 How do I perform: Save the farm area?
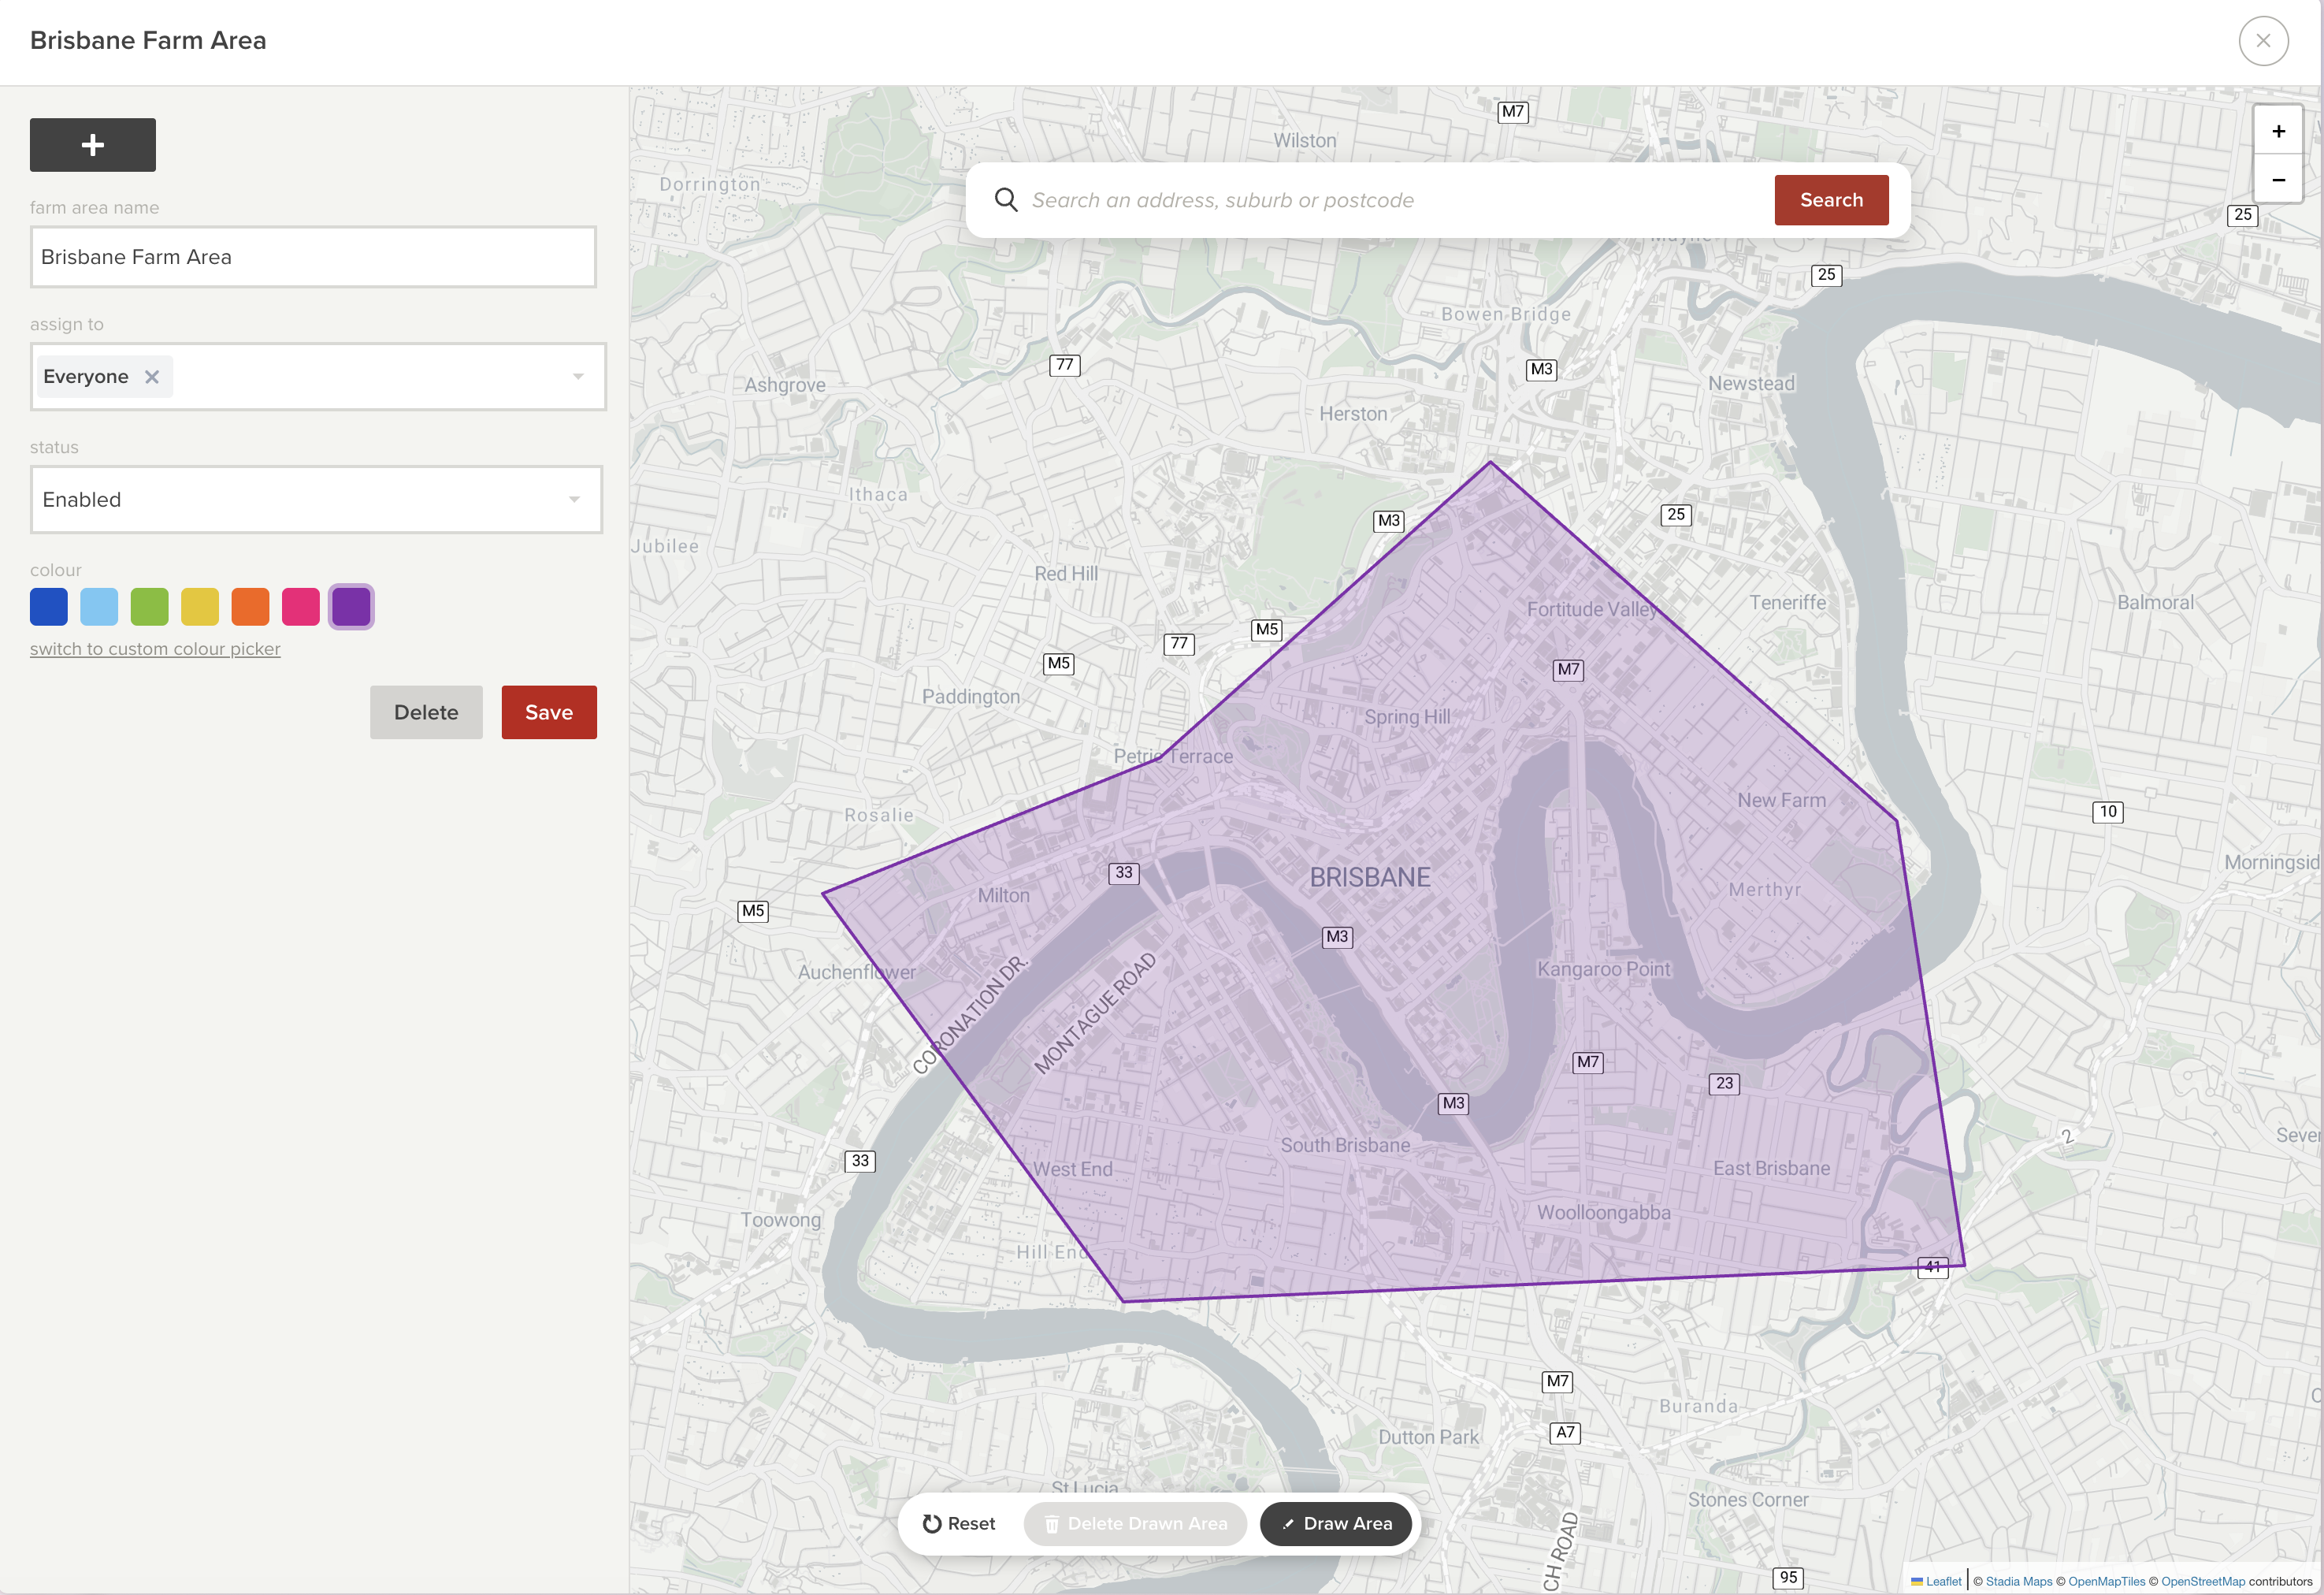point(549,712)
